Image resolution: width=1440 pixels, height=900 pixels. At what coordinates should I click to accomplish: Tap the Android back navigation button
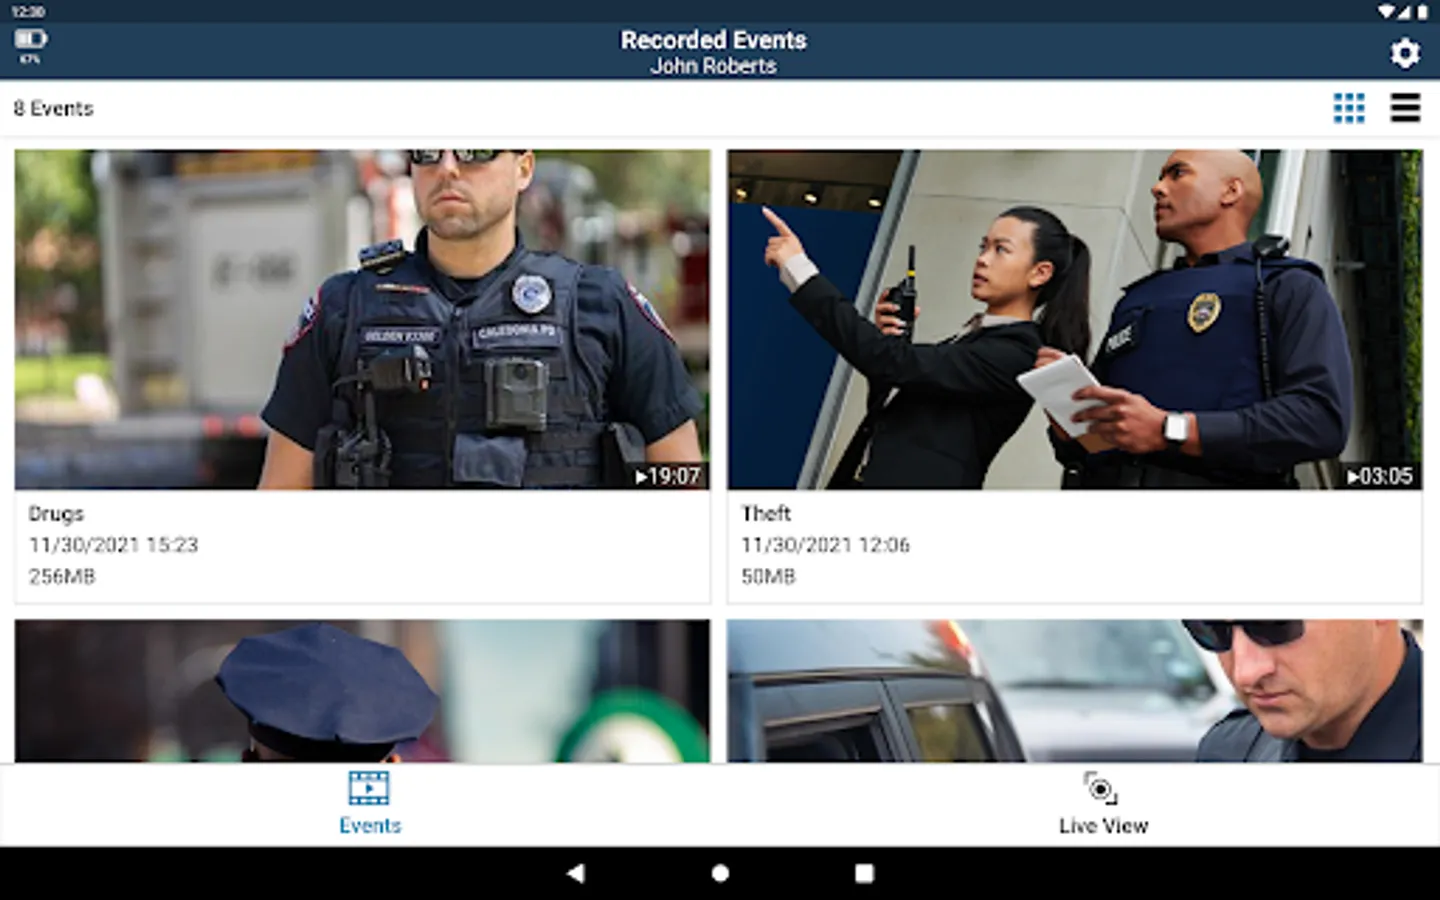575,873
